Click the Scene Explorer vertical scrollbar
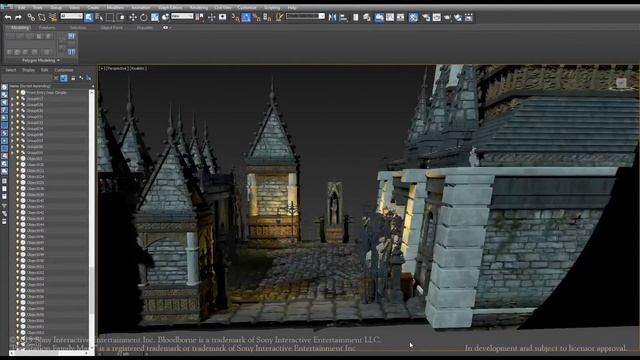The width and height of the screenshot is (640, 360). [91, 220]
